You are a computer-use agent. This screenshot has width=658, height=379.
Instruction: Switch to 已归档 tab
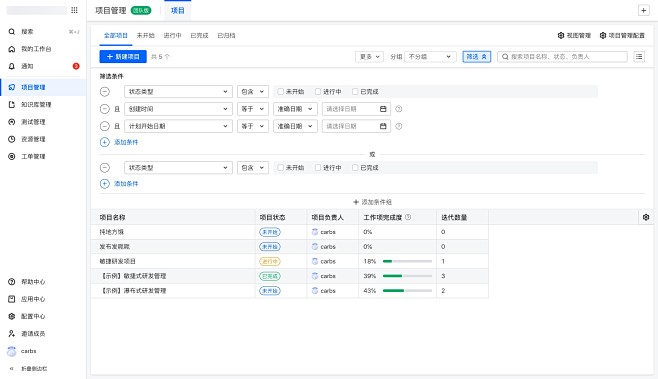click(226, 36)
